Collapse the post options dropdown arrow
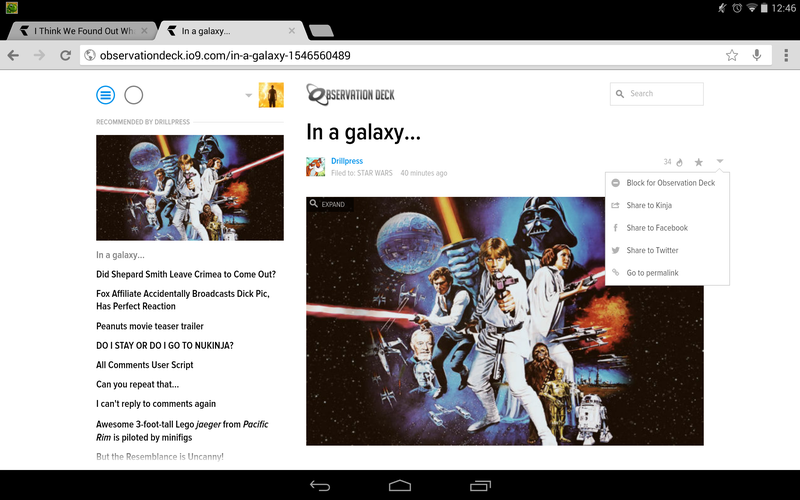800x500 pixels. (x=719, y=161)
